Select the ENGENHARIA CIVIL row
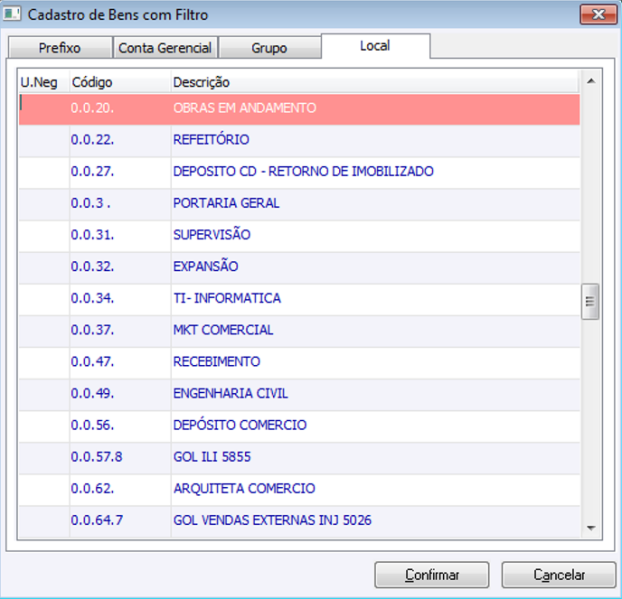 click(x=299, y=394)
